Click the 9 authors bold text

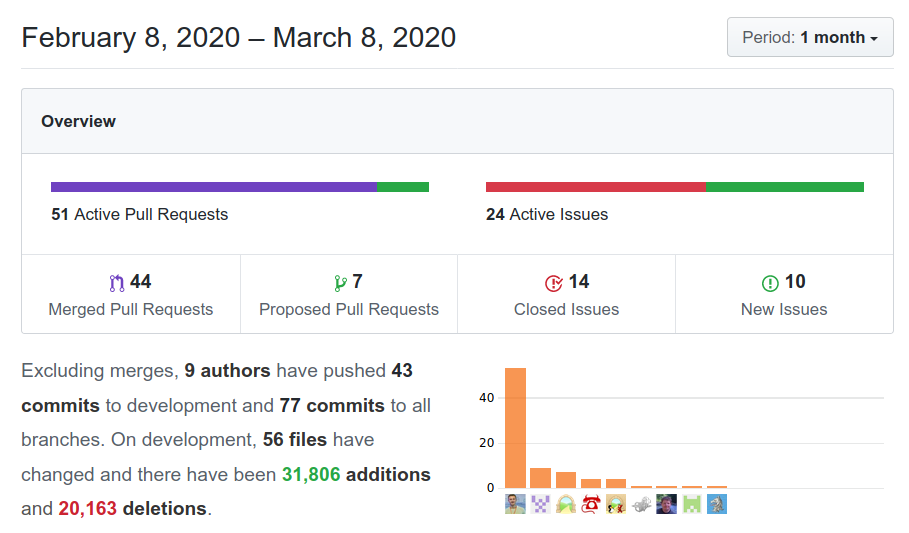point(227,371)
